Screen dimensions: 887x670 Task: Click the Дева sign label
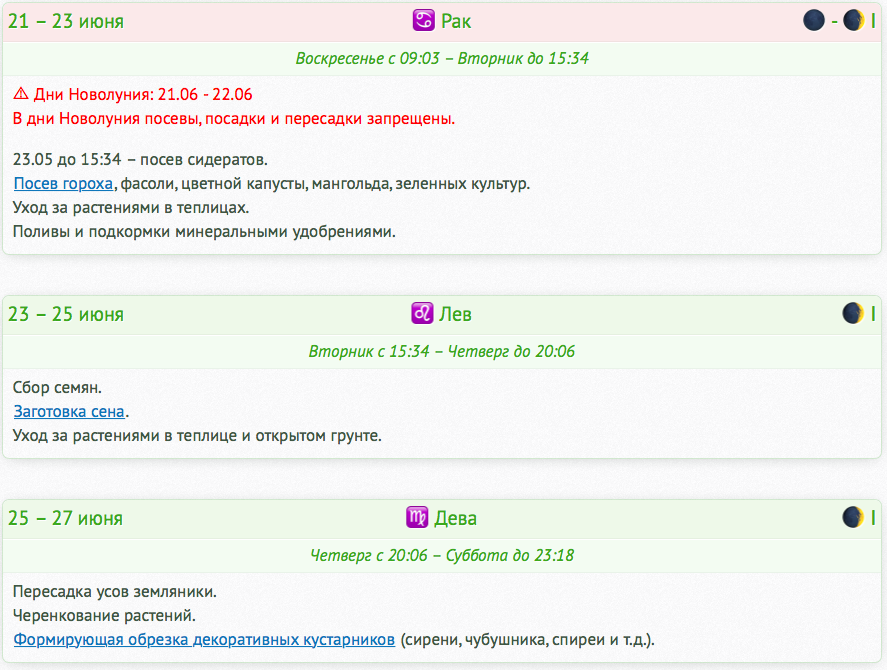tap(455, 518)
